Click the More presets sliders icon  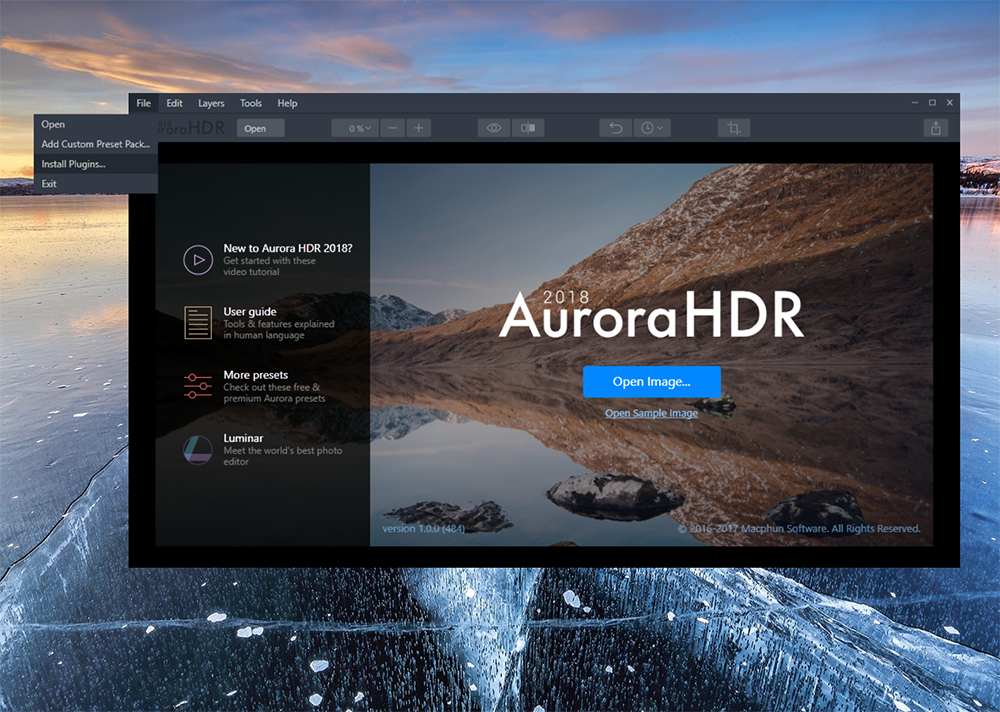(198, 386)
